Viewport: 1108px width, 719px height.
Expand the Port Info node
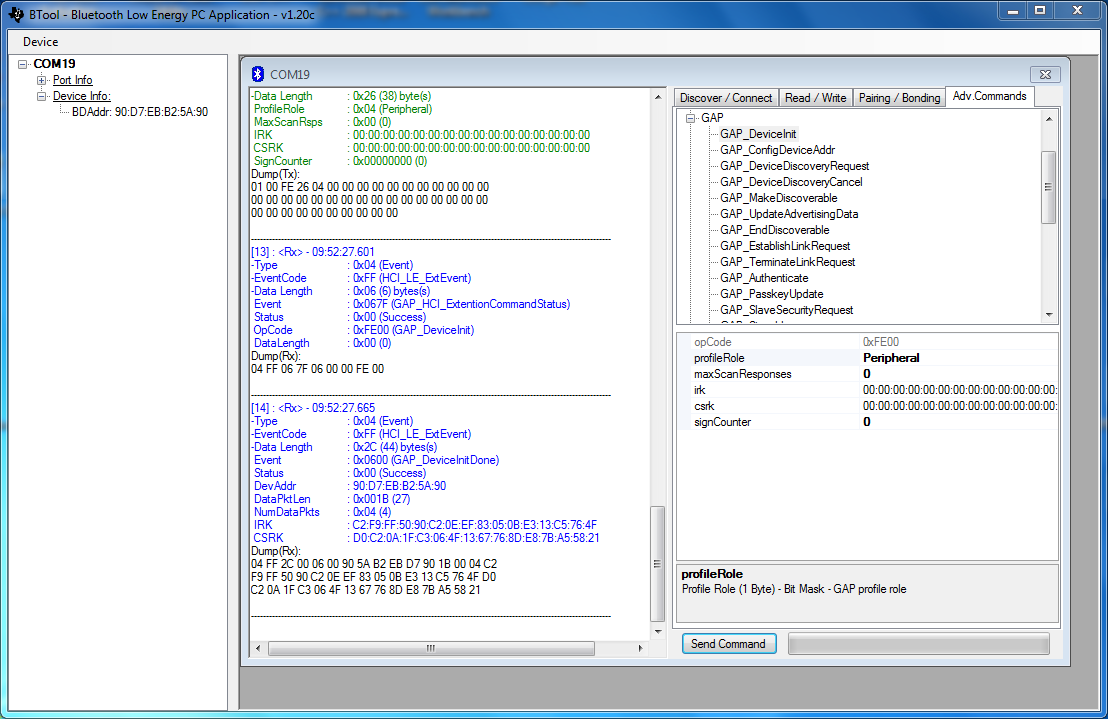click(x=42, y=81)
